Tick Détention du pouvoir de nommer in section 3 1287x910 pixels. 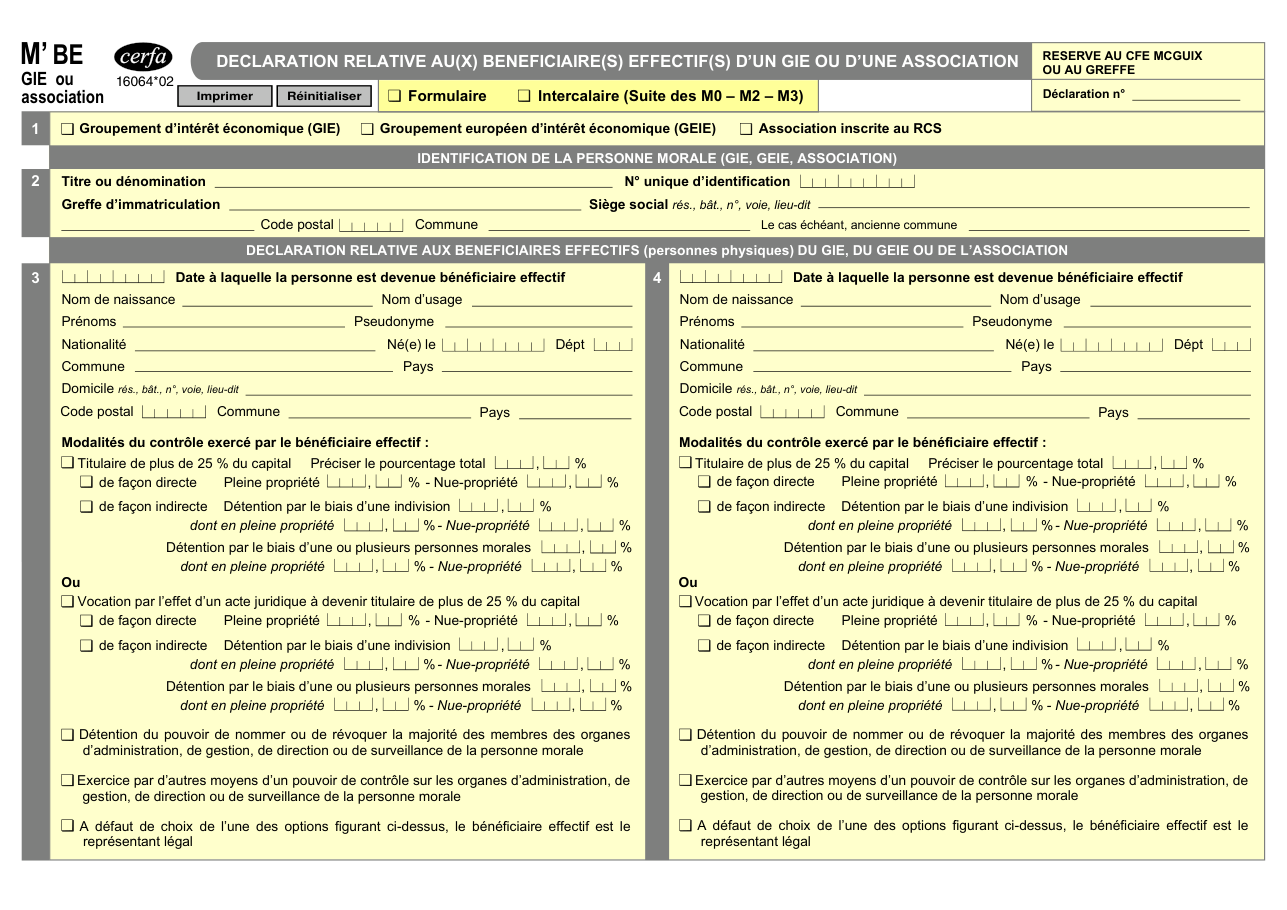(68, 734)
